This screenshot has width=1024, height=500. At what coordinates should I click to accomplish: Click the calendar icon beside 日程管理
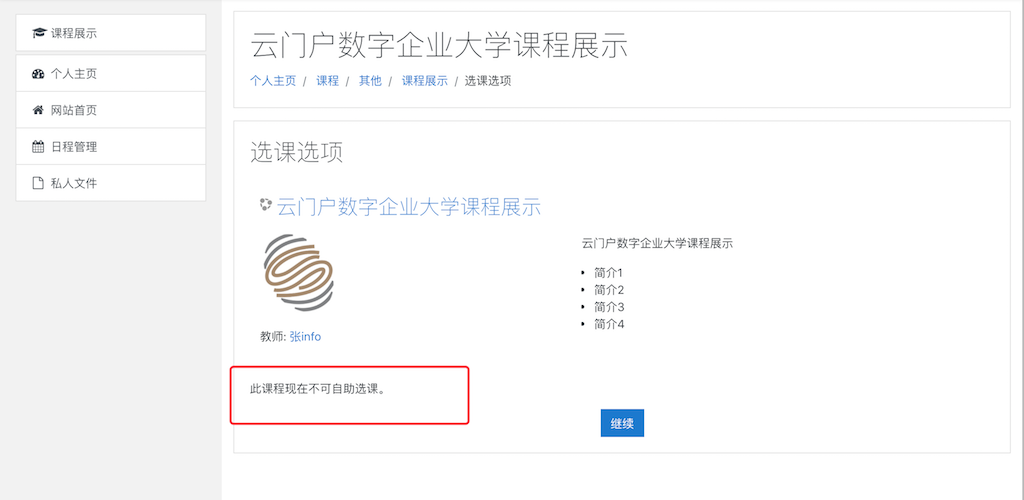38,147
